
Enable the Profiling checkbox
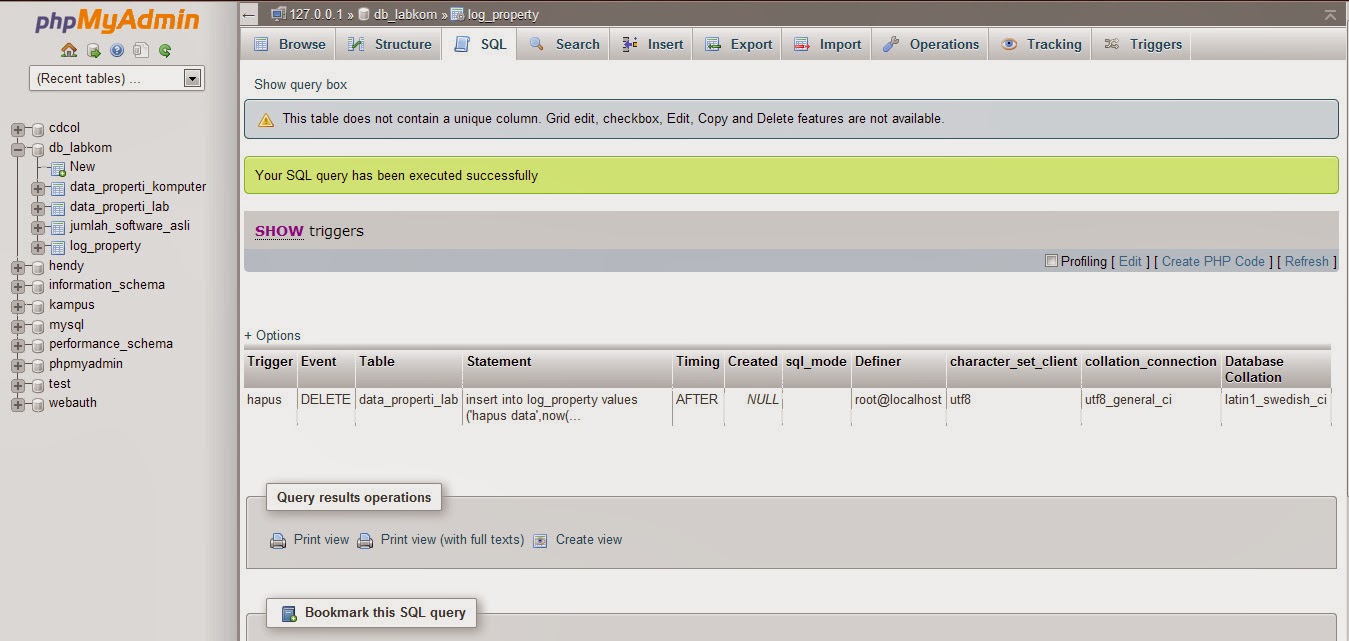coord(1051,261)
